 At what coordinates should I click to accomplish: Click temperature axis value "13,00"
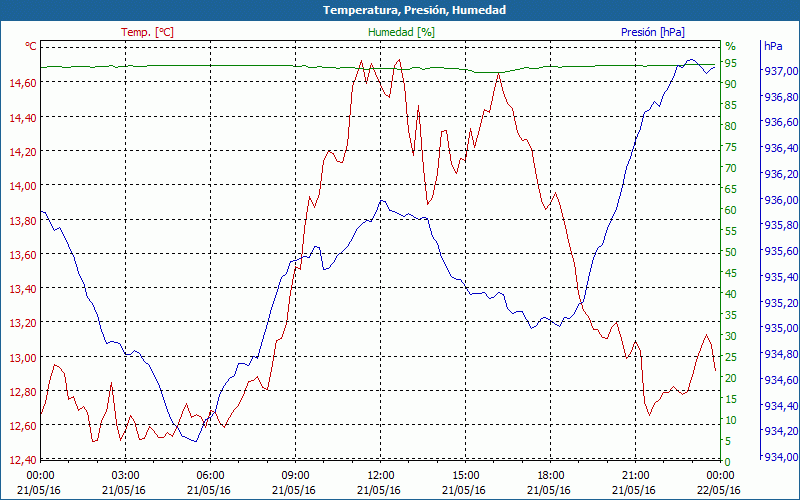click(x=23, y=358)
